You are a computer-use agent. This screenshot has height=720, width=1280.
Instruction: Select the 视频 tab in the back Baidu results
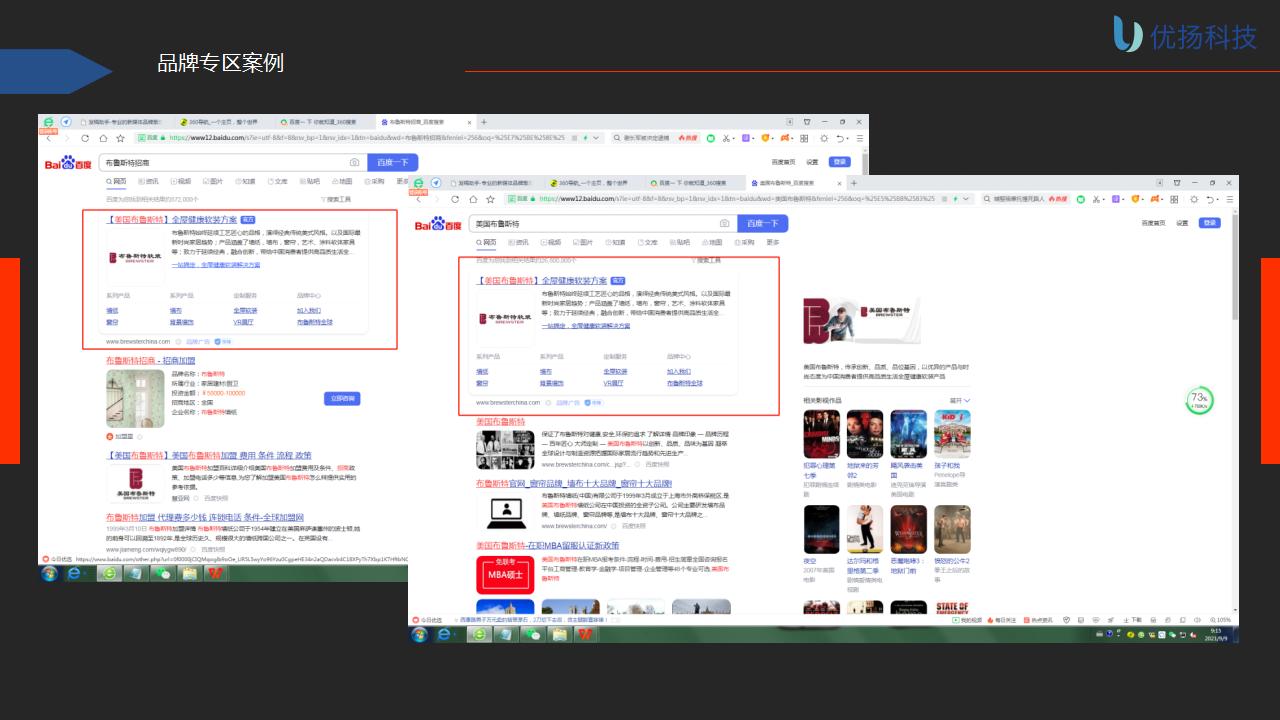[x=180, y=181]
